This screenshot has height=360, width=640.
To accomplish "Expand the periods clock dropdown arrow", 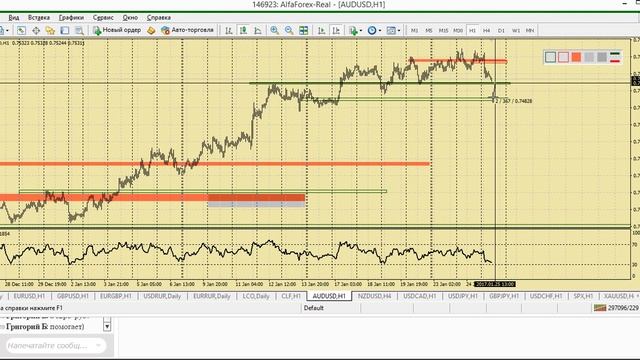I will (380, 31).
